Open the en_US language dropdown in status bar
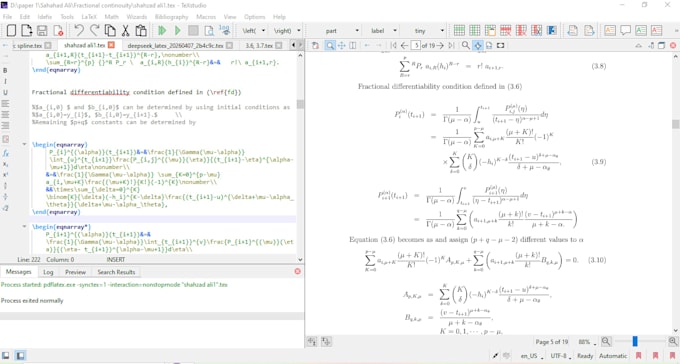This screenshot has height=364, width=680. coord(532,356)
